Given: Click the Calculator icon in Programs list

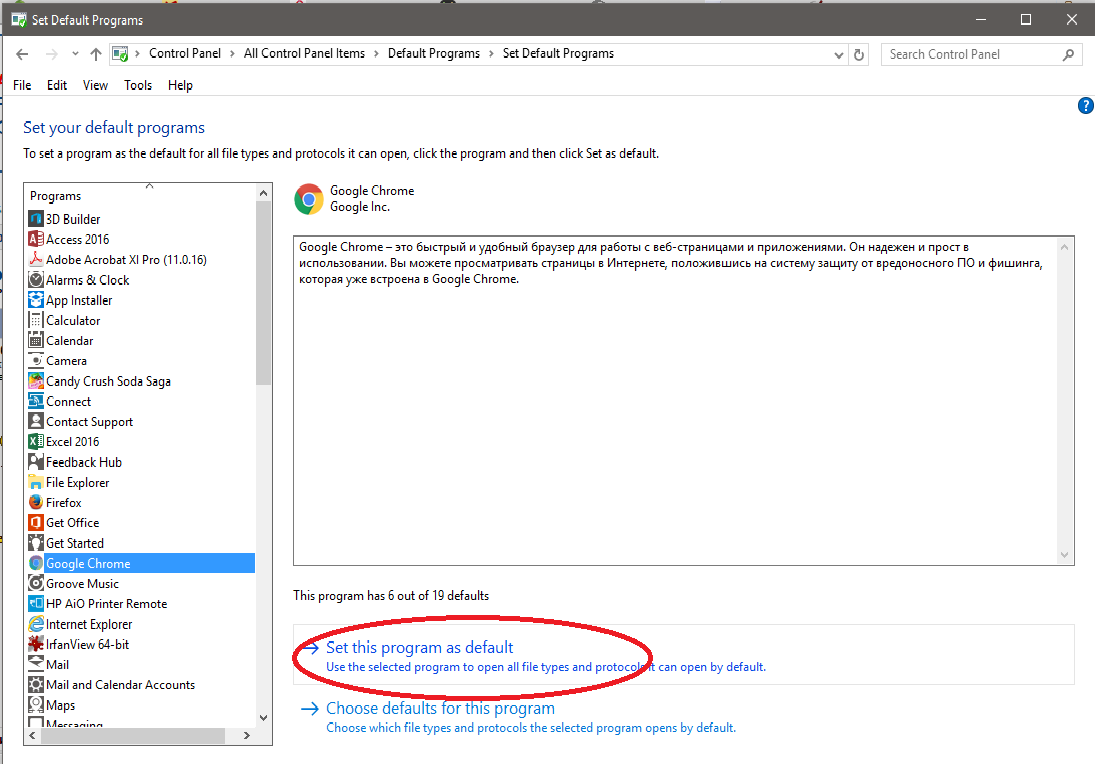Looking at the screenshot, I should pyautogui.click(x=36, y=321).
